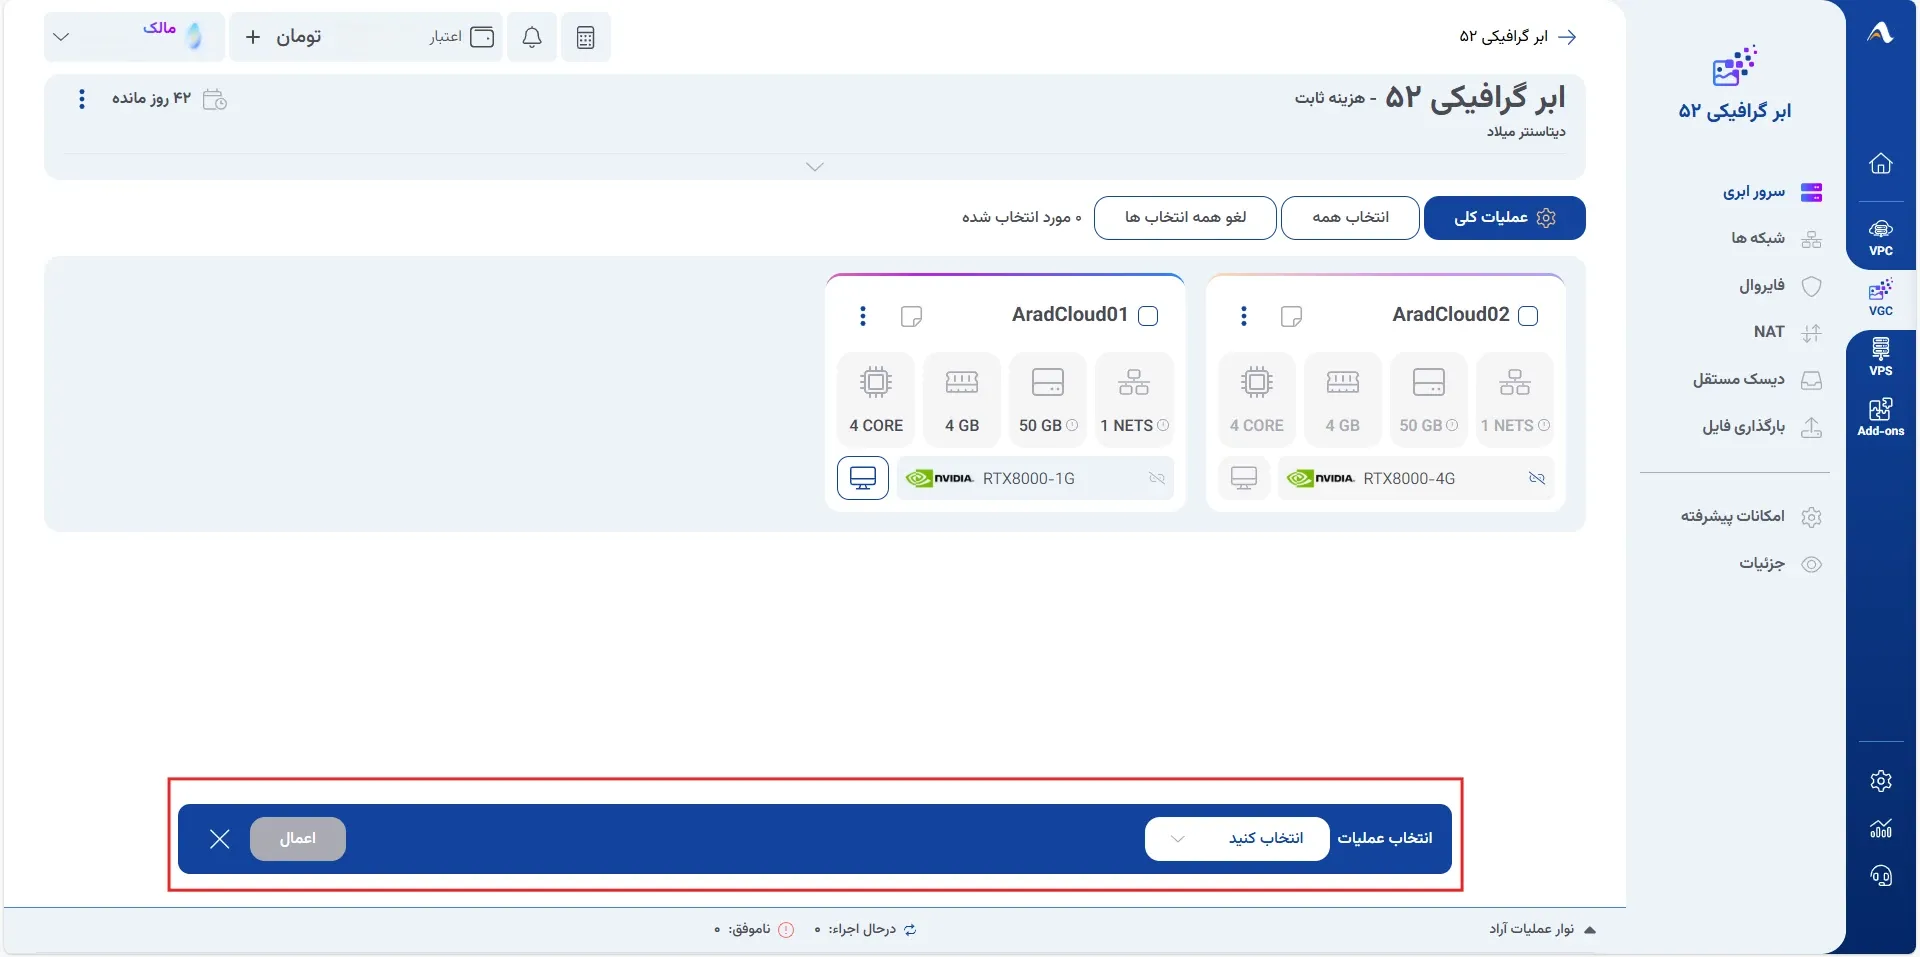Image resolution: width=1920 pixels, height=957 pixels.
Task: Open the VPC section in sidebar
Action: point(1881,238)
